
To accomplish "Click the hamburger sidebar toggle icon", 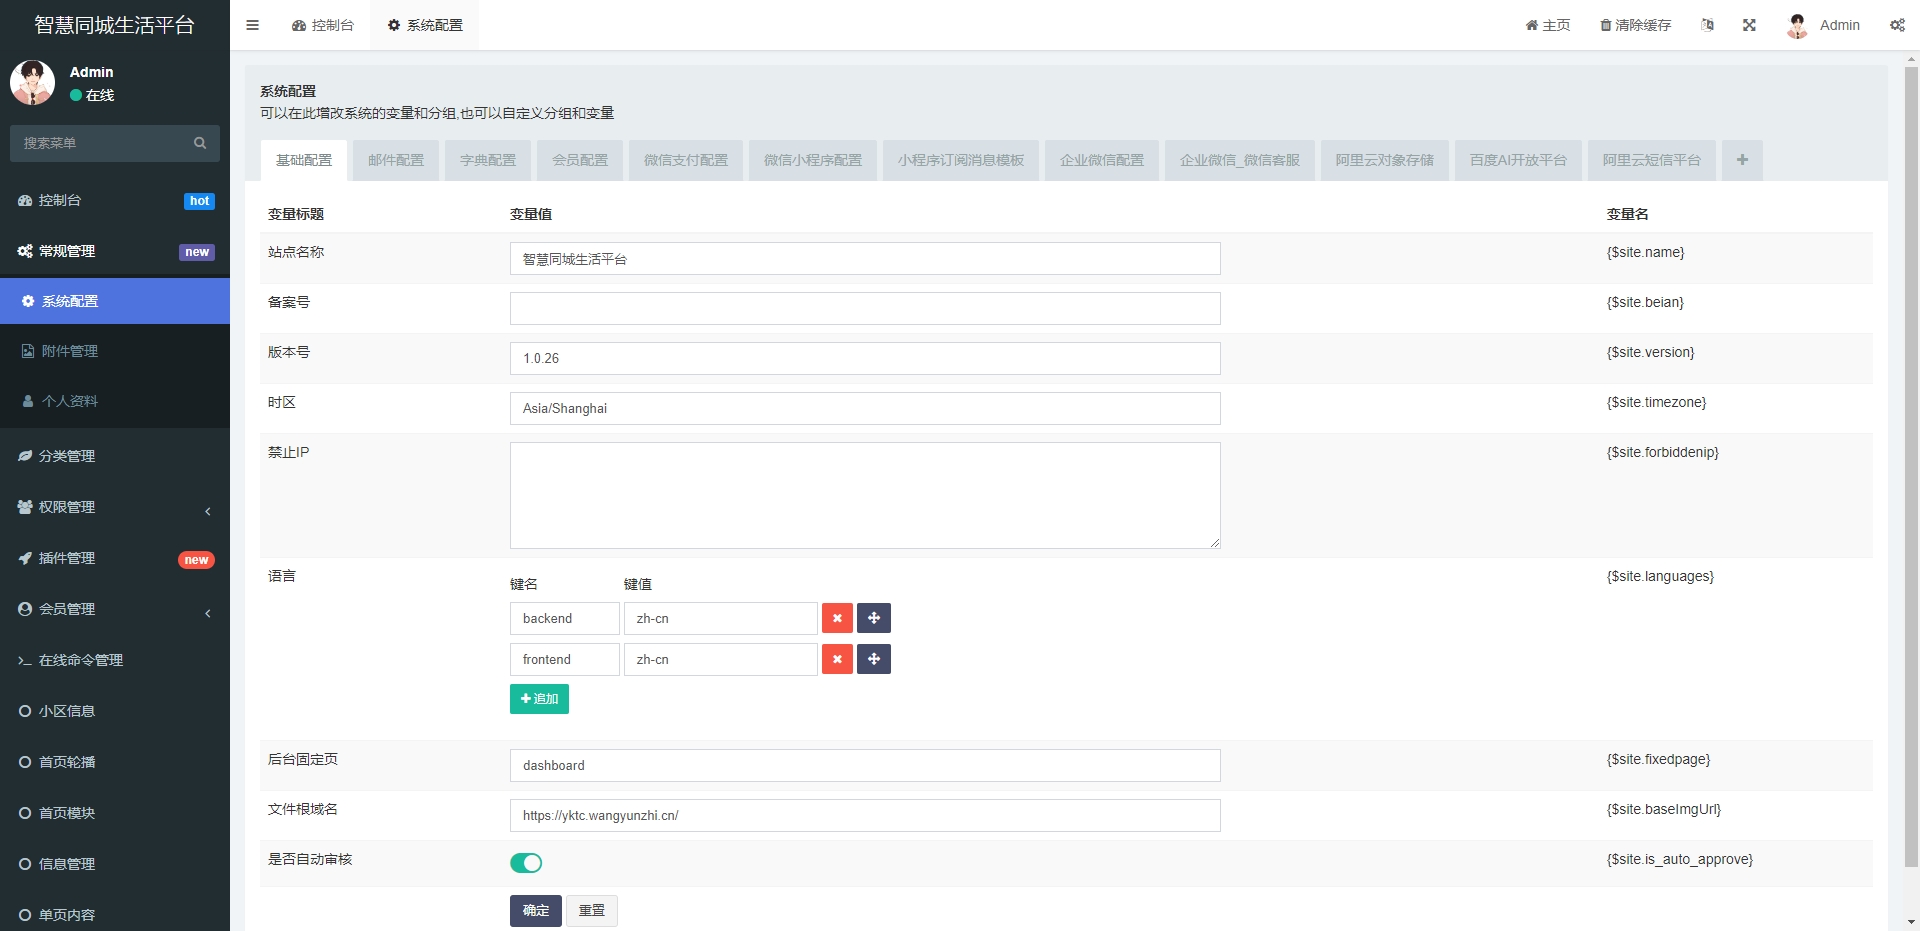I will (252, 25).
